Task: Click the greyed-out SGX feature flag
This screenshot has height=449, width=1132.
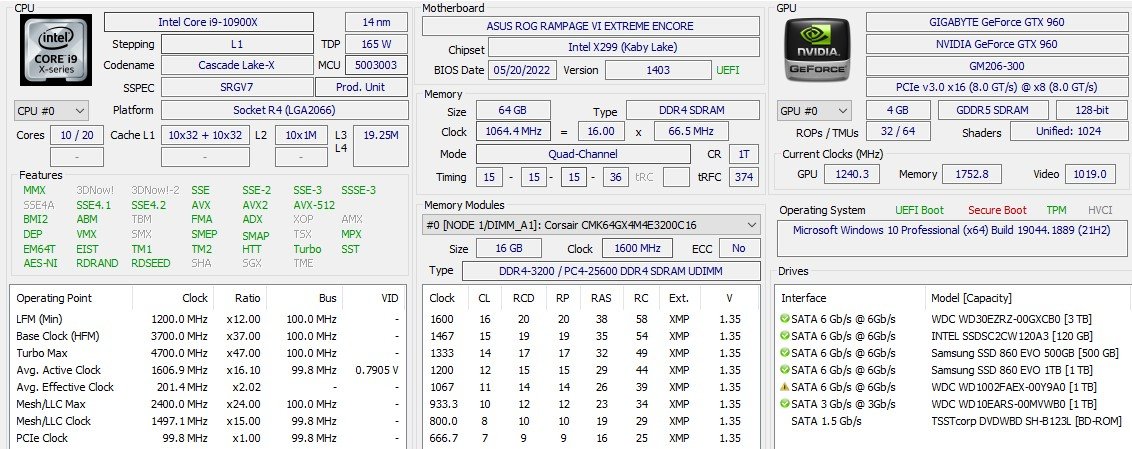Action: point(252,263)
